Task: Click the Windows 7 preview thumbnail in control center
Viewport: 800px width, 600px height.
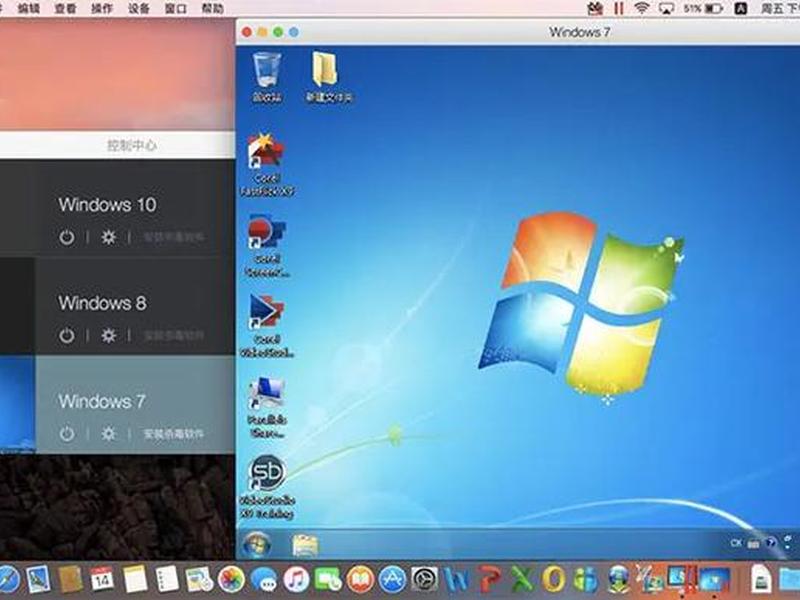Action: tap(17, 404)
